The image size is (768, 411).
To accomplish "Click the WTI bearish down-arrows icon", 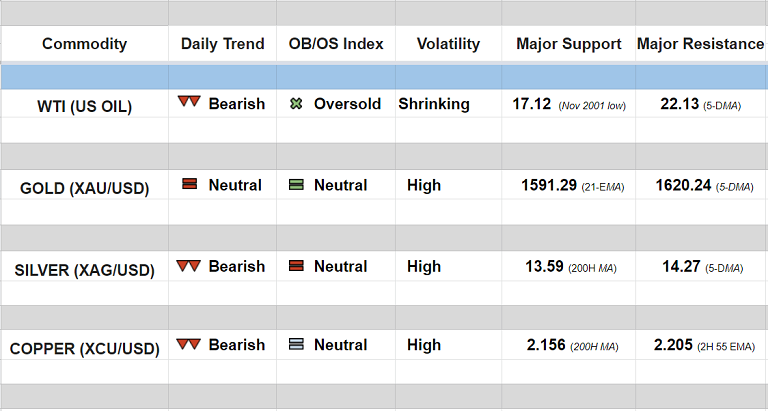I will (189, 103).
